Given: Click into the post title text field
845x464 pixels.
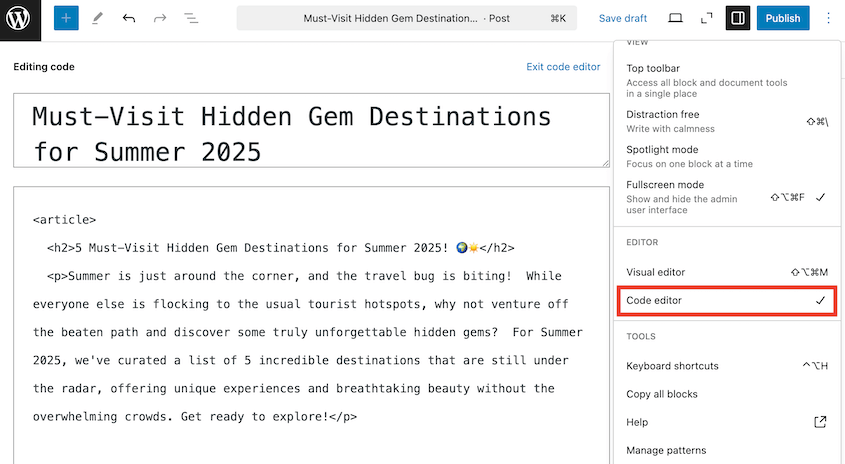Looking at the screenshot, I should tap(311, 130).
